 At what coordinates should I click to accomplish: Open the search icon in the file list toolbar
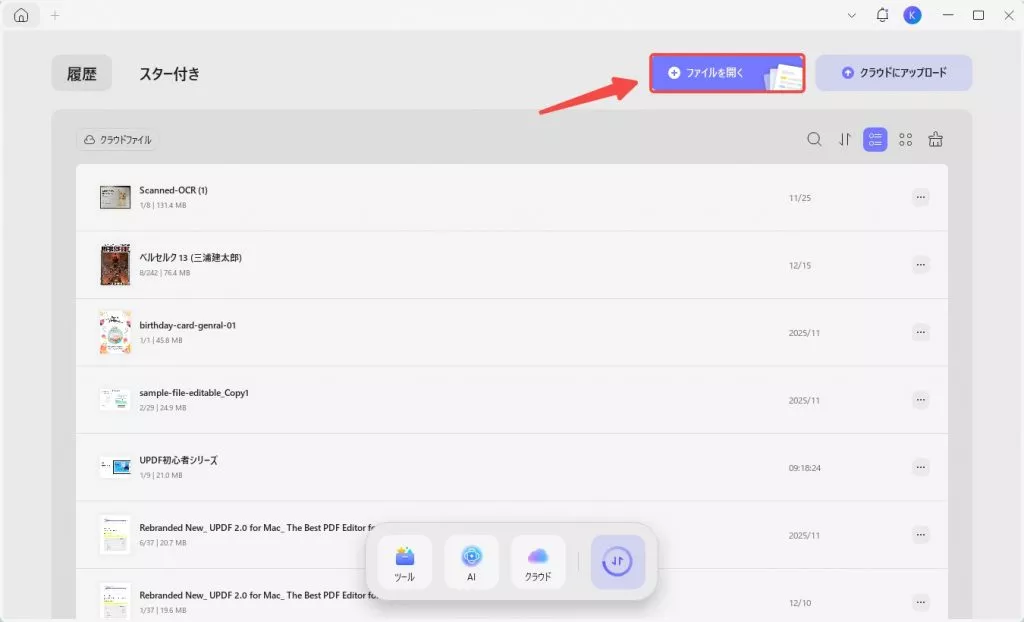tap(815, 139)
